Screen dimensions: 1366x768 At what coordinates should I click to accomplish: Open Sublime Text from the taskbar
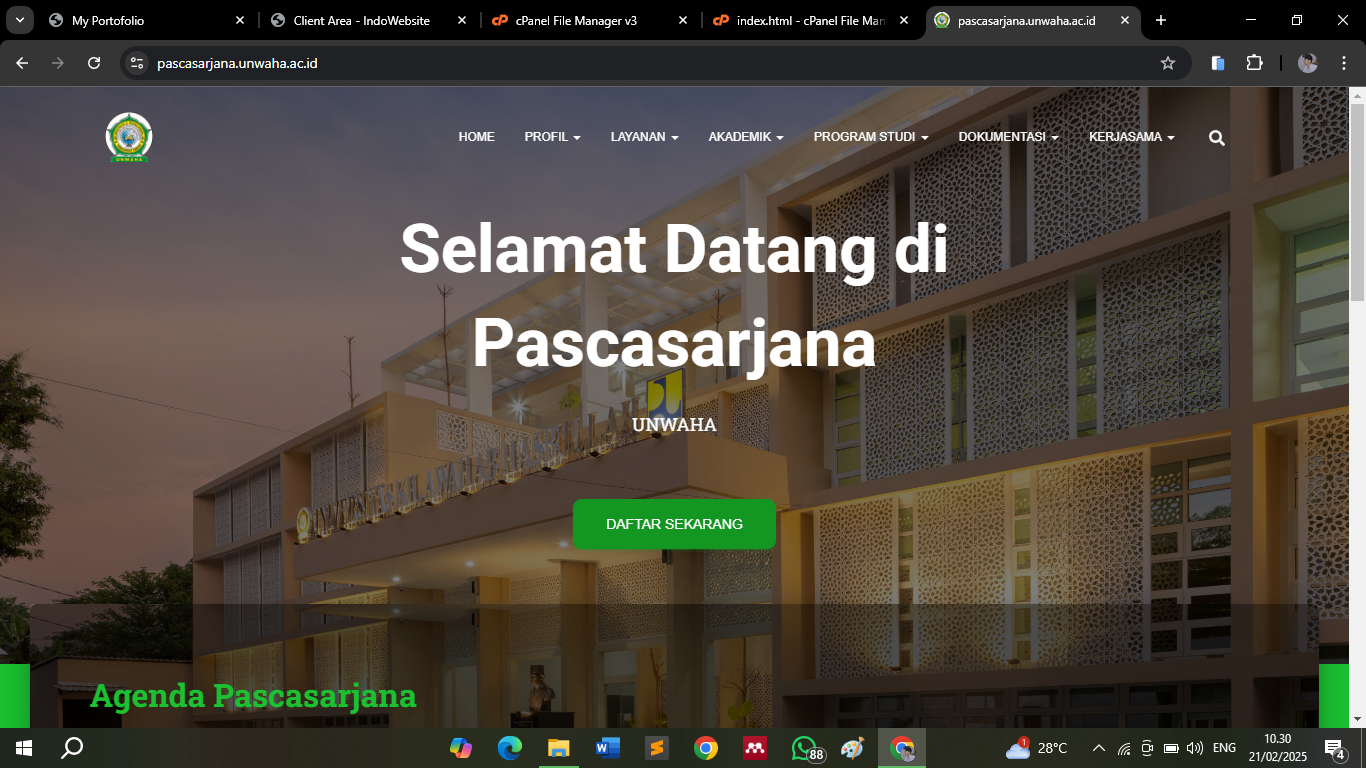pos(656,748)
